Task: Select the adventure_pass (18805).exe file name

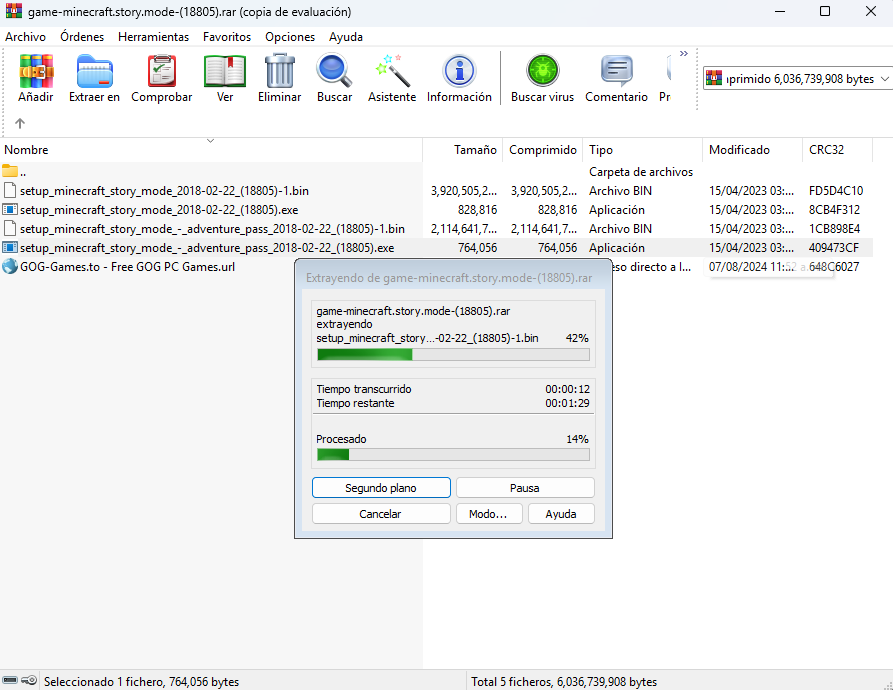Action: point(207,248)
